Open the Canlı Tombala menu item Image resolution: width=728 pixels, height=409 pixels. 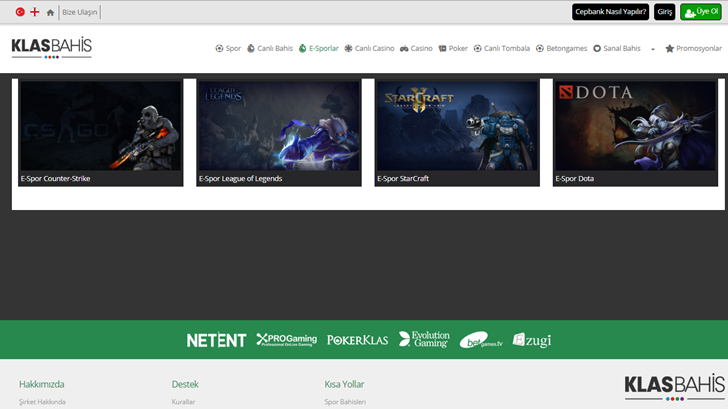point(507,48)
